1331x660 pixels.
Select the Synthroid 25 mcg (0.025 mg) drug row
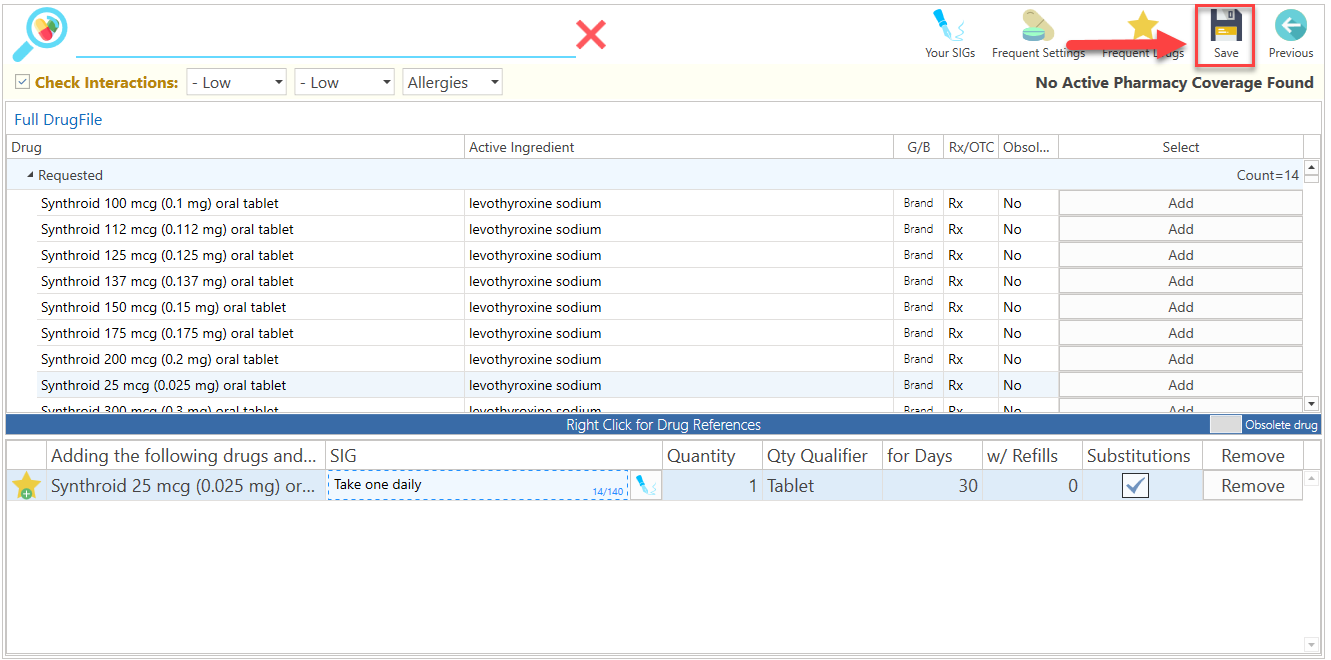(670, 385)
